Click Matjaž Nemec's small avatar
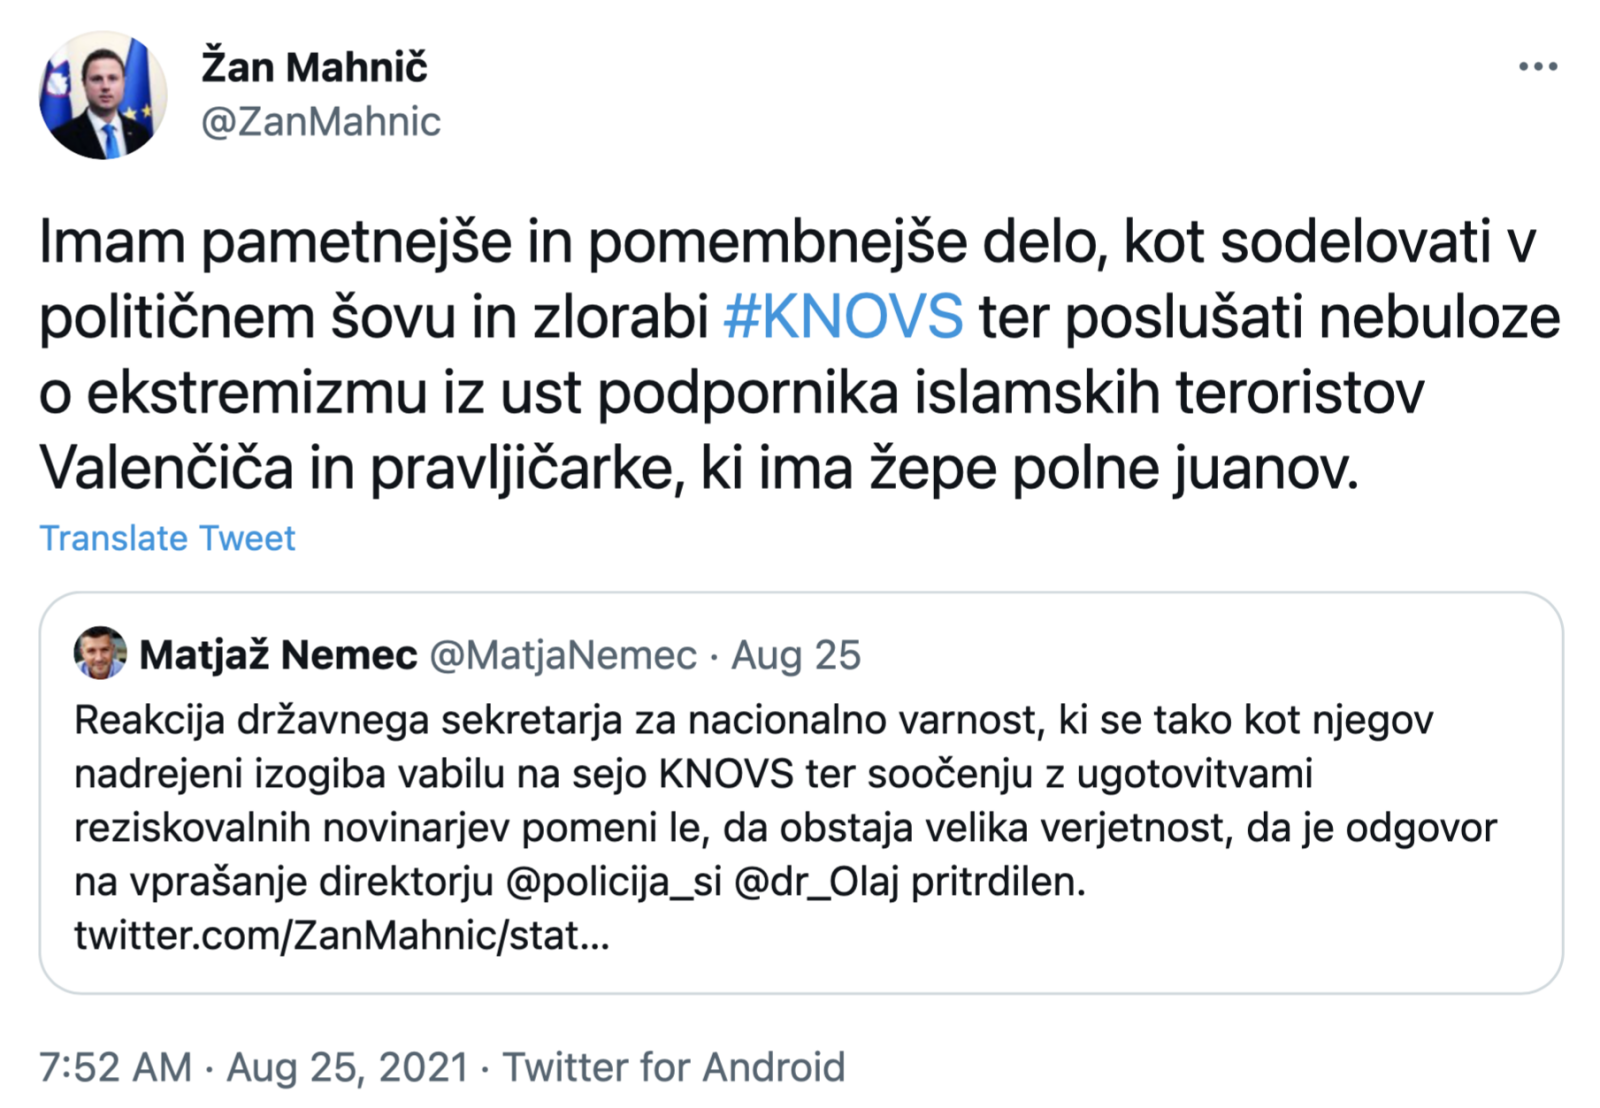1600x1108 pixels. click(100, 654)
